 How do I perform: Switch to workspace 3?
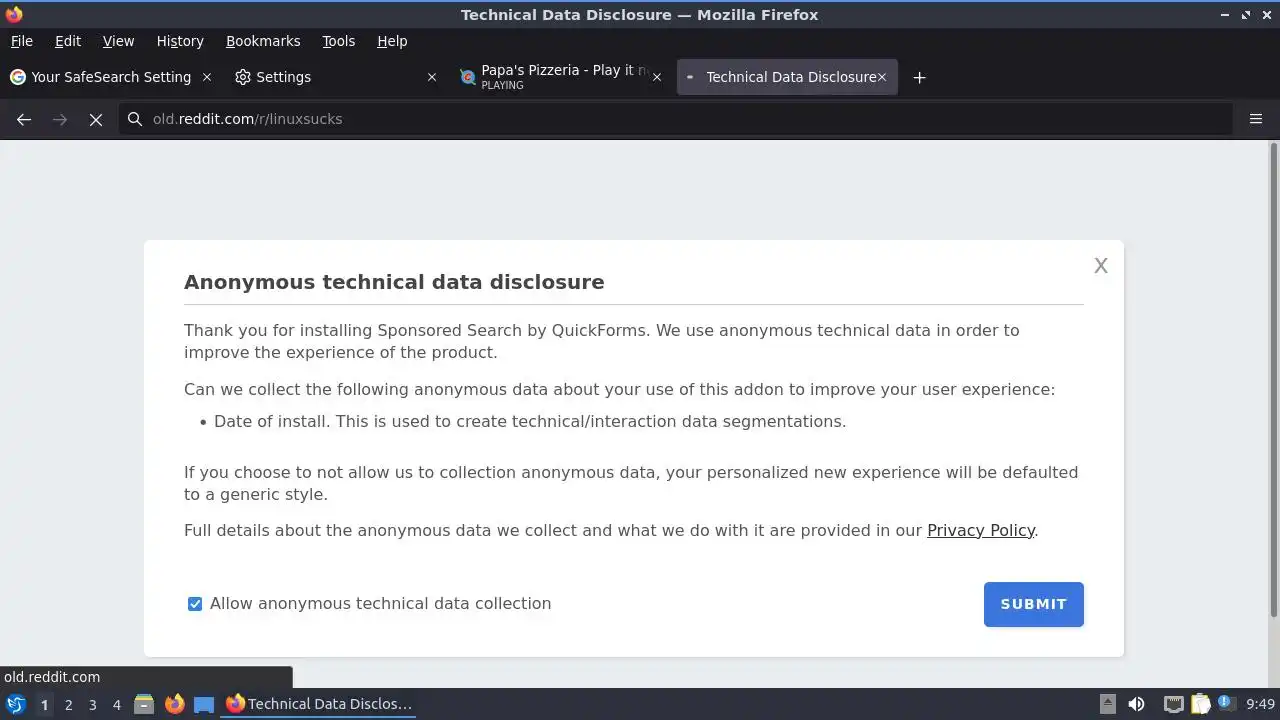[92, 704]
